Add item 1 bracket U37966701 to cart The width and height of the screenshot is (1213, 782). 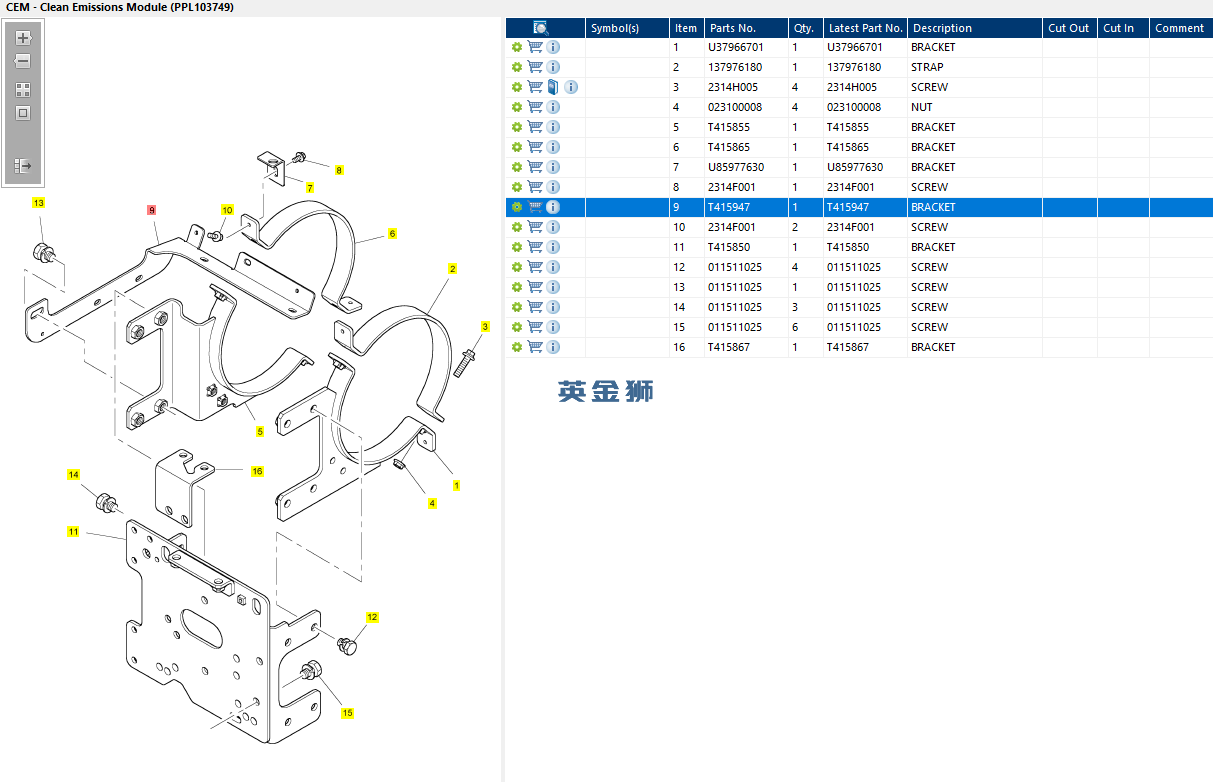[x=535, y=47]
